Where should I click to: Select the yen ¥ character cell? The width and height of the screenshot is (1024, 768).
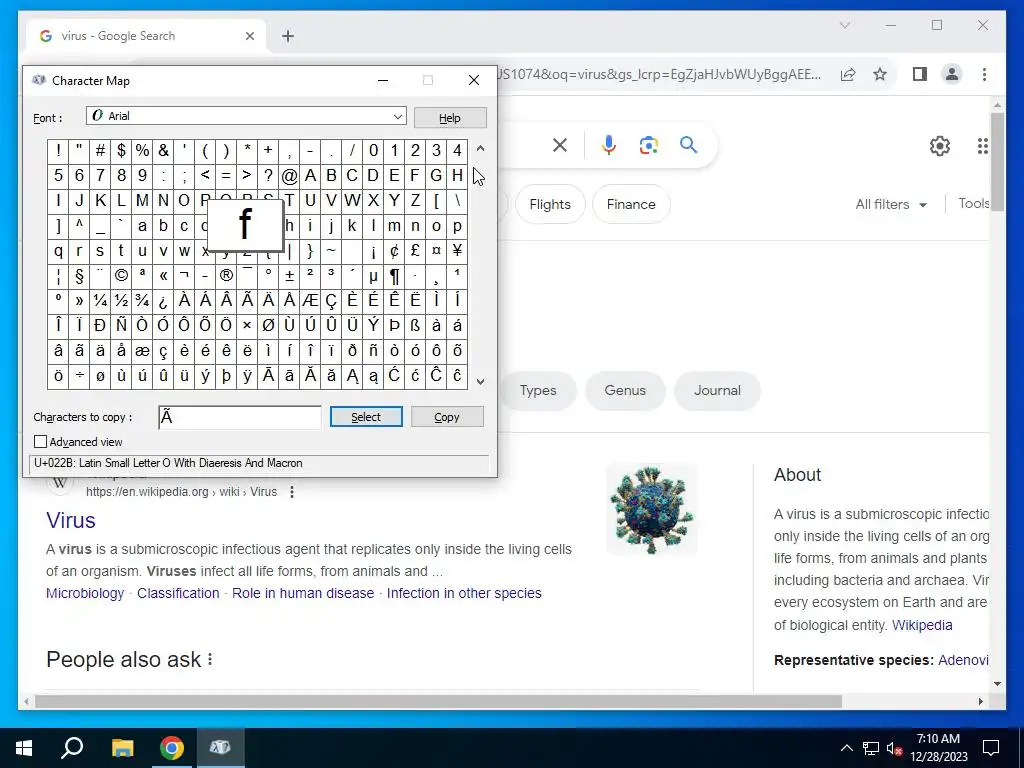[x=457, y=251]
